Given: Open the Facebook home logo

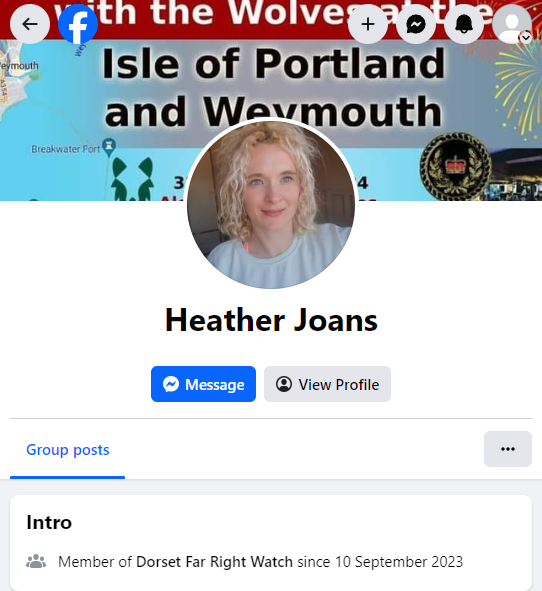Looking at the screenshot, I should (x=78, y=24).
